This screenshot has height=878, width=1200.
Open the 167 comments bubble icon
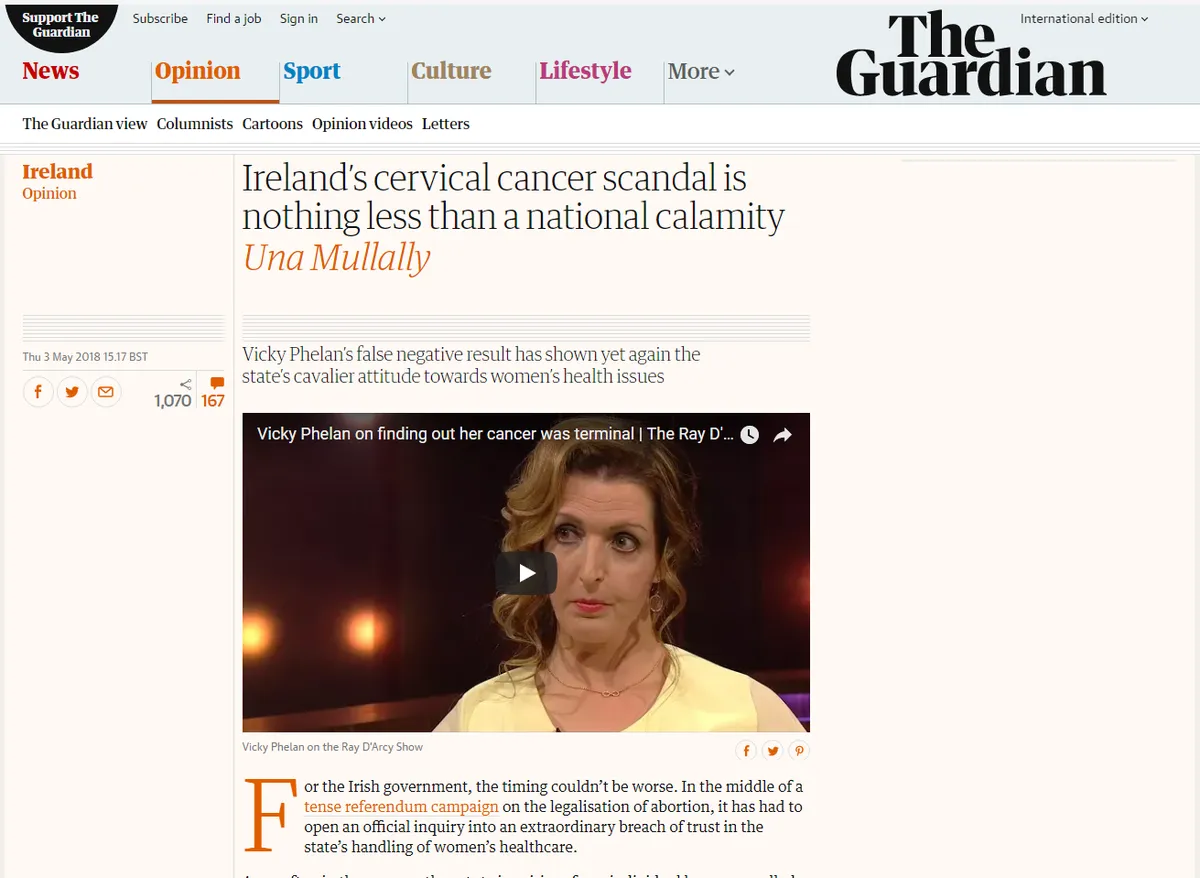(x=217, y=383)
